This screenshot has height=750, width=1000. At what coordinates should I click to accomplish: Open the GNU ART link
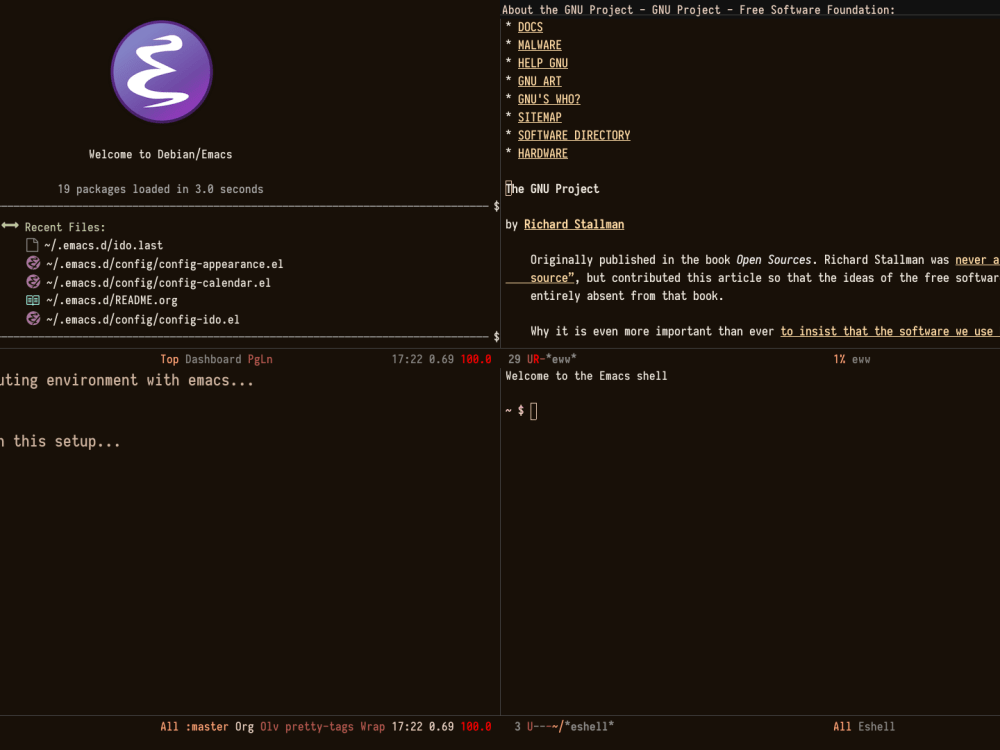540,81
